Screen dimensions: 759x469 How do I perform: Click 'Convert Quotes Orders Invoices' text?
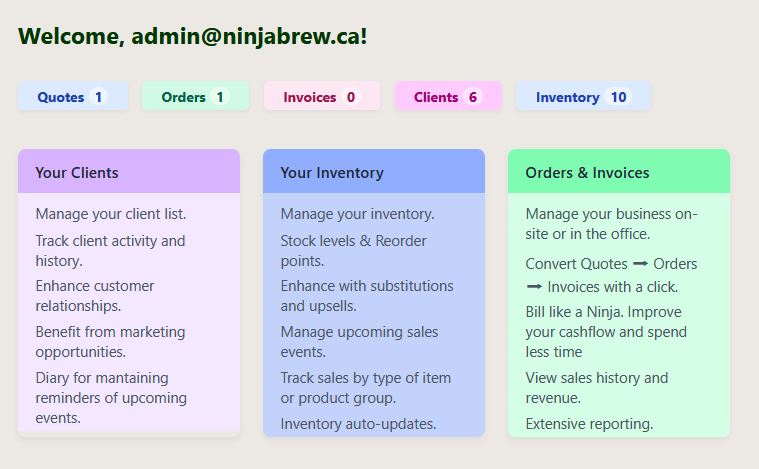[611, 275]
